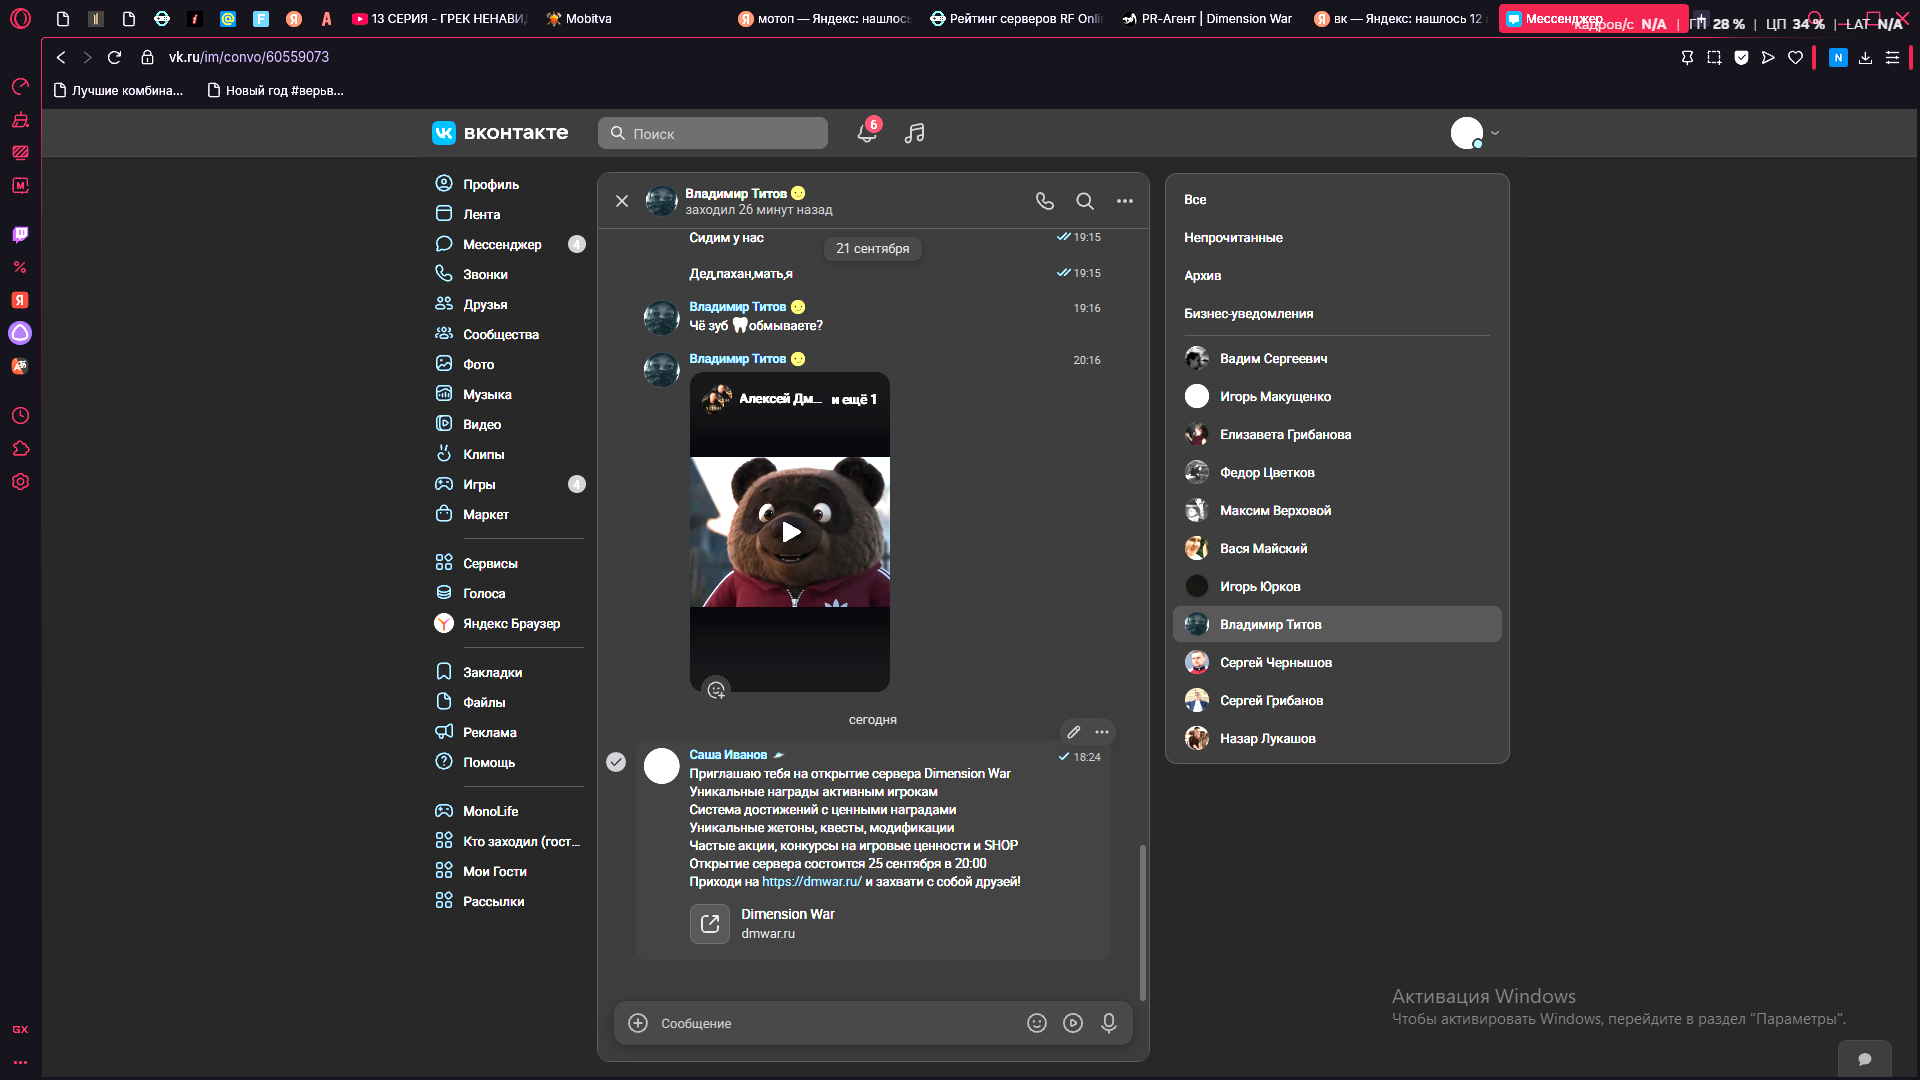1920x1080 pixels.
Task: Go back in browser history
Action: tap(61, 57)
